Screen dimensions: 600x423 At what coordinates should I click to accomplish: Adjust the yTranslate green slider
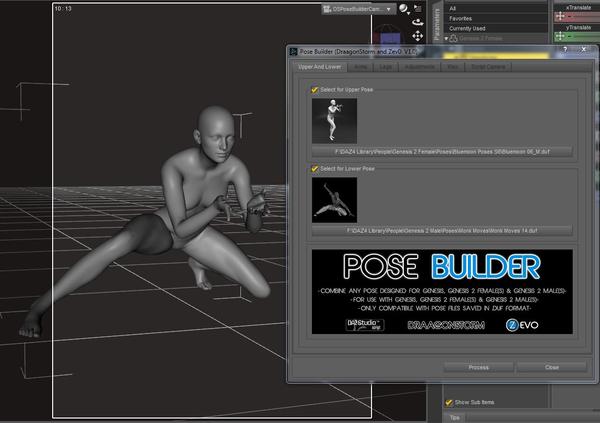(x=577, y=36)
